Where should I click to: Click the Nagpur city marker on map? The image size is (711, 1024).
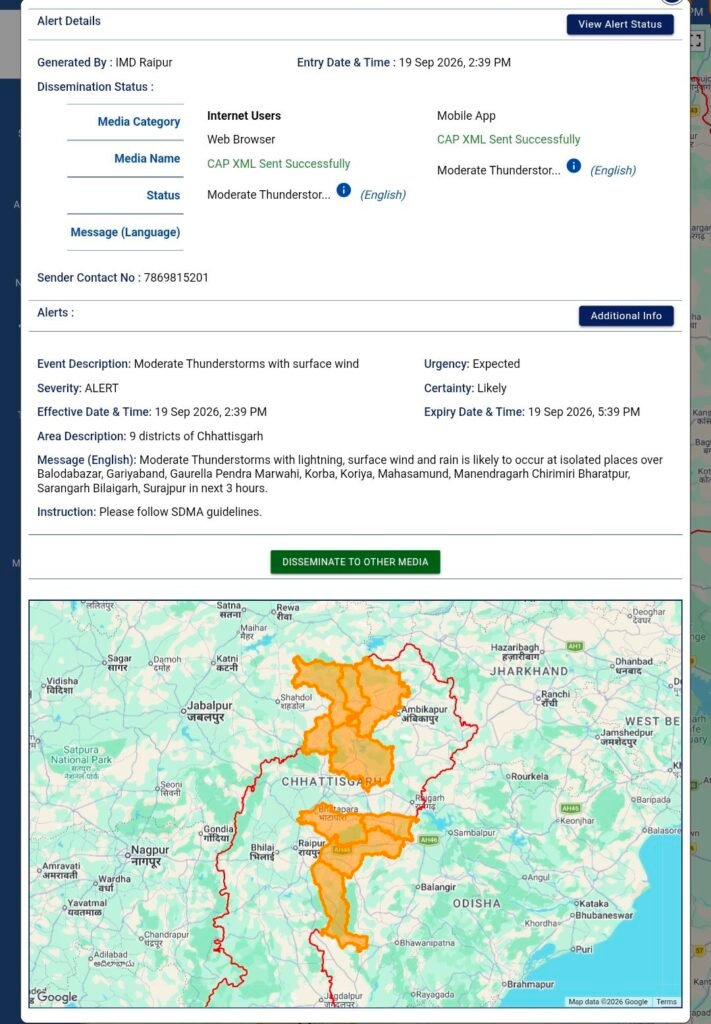click(x=128, y=854)
